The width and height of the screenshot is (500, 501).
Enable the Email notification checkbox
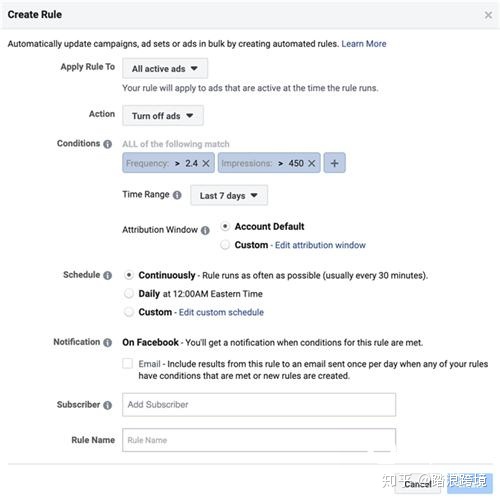[x=127, y=363]
